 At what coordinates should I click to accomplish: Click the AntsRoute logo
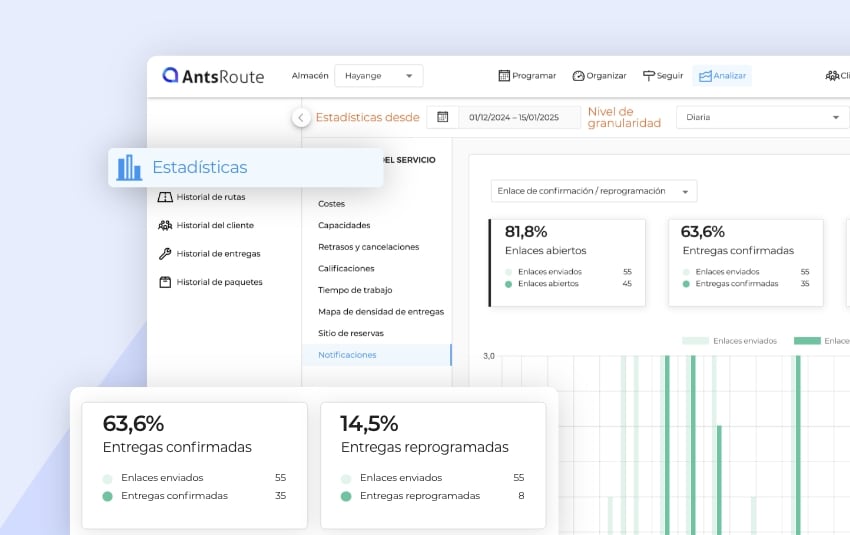pos(214,76)
